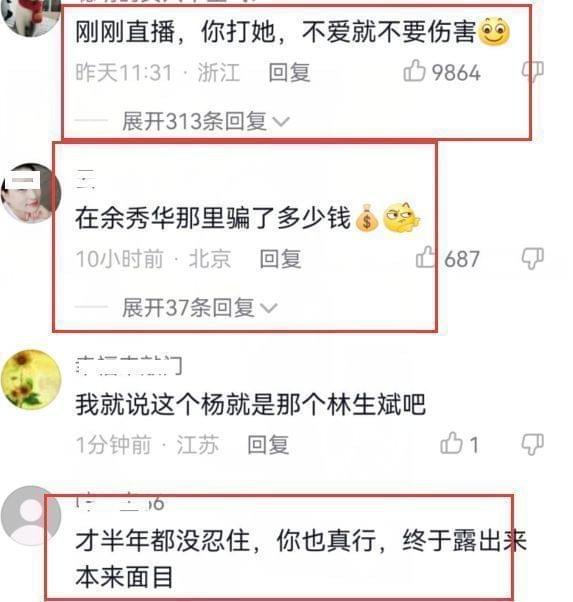Open the gray default avatar profile
The image size is (573, 602).
[31, 515]
